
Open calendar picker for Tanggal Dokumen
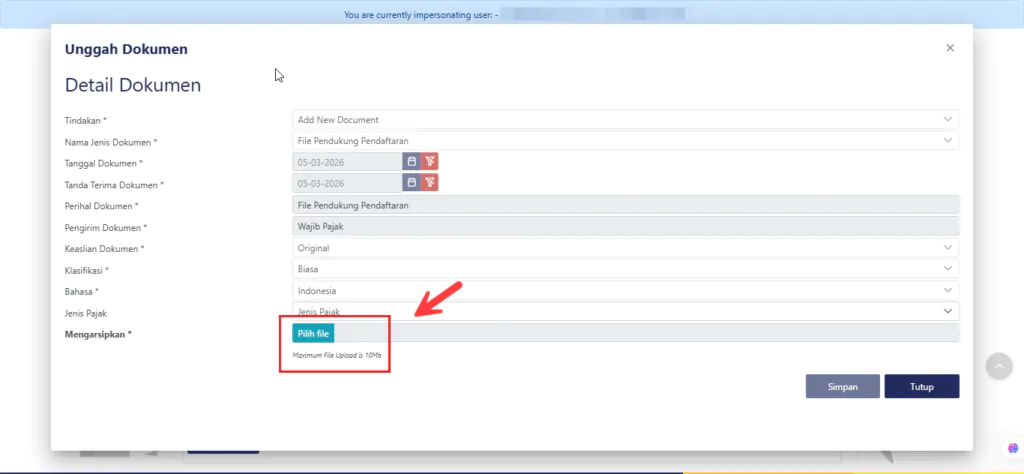point(411,161)
